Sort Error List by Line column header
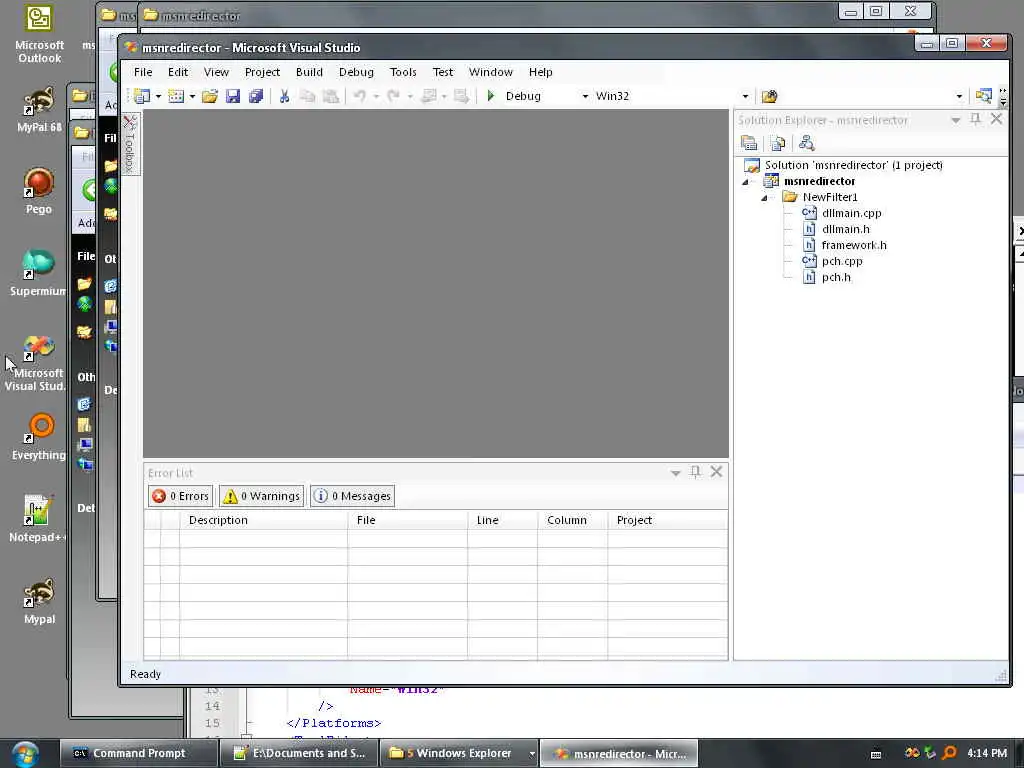The width and height of the screenshot is (1024, 768). 502,520
